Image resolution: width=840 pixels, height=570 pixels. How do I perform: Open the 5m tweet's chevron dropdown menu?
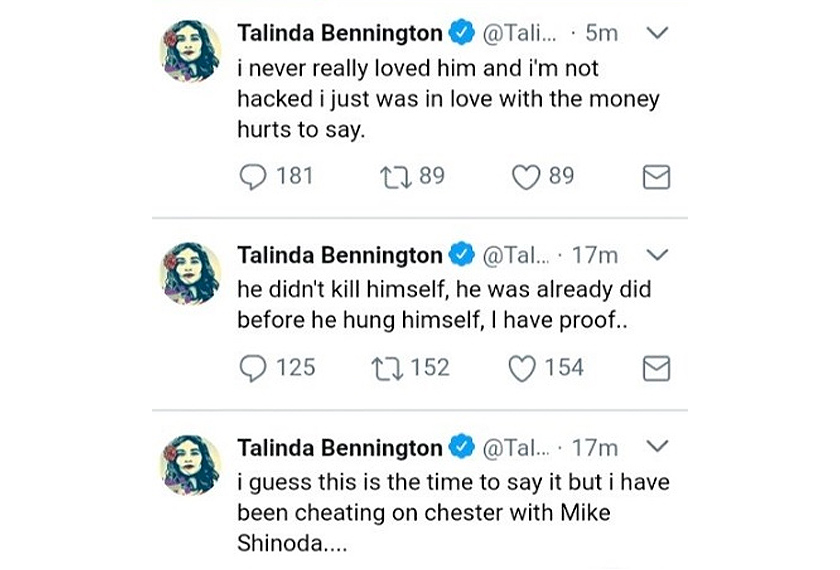[x=657, y=33]
